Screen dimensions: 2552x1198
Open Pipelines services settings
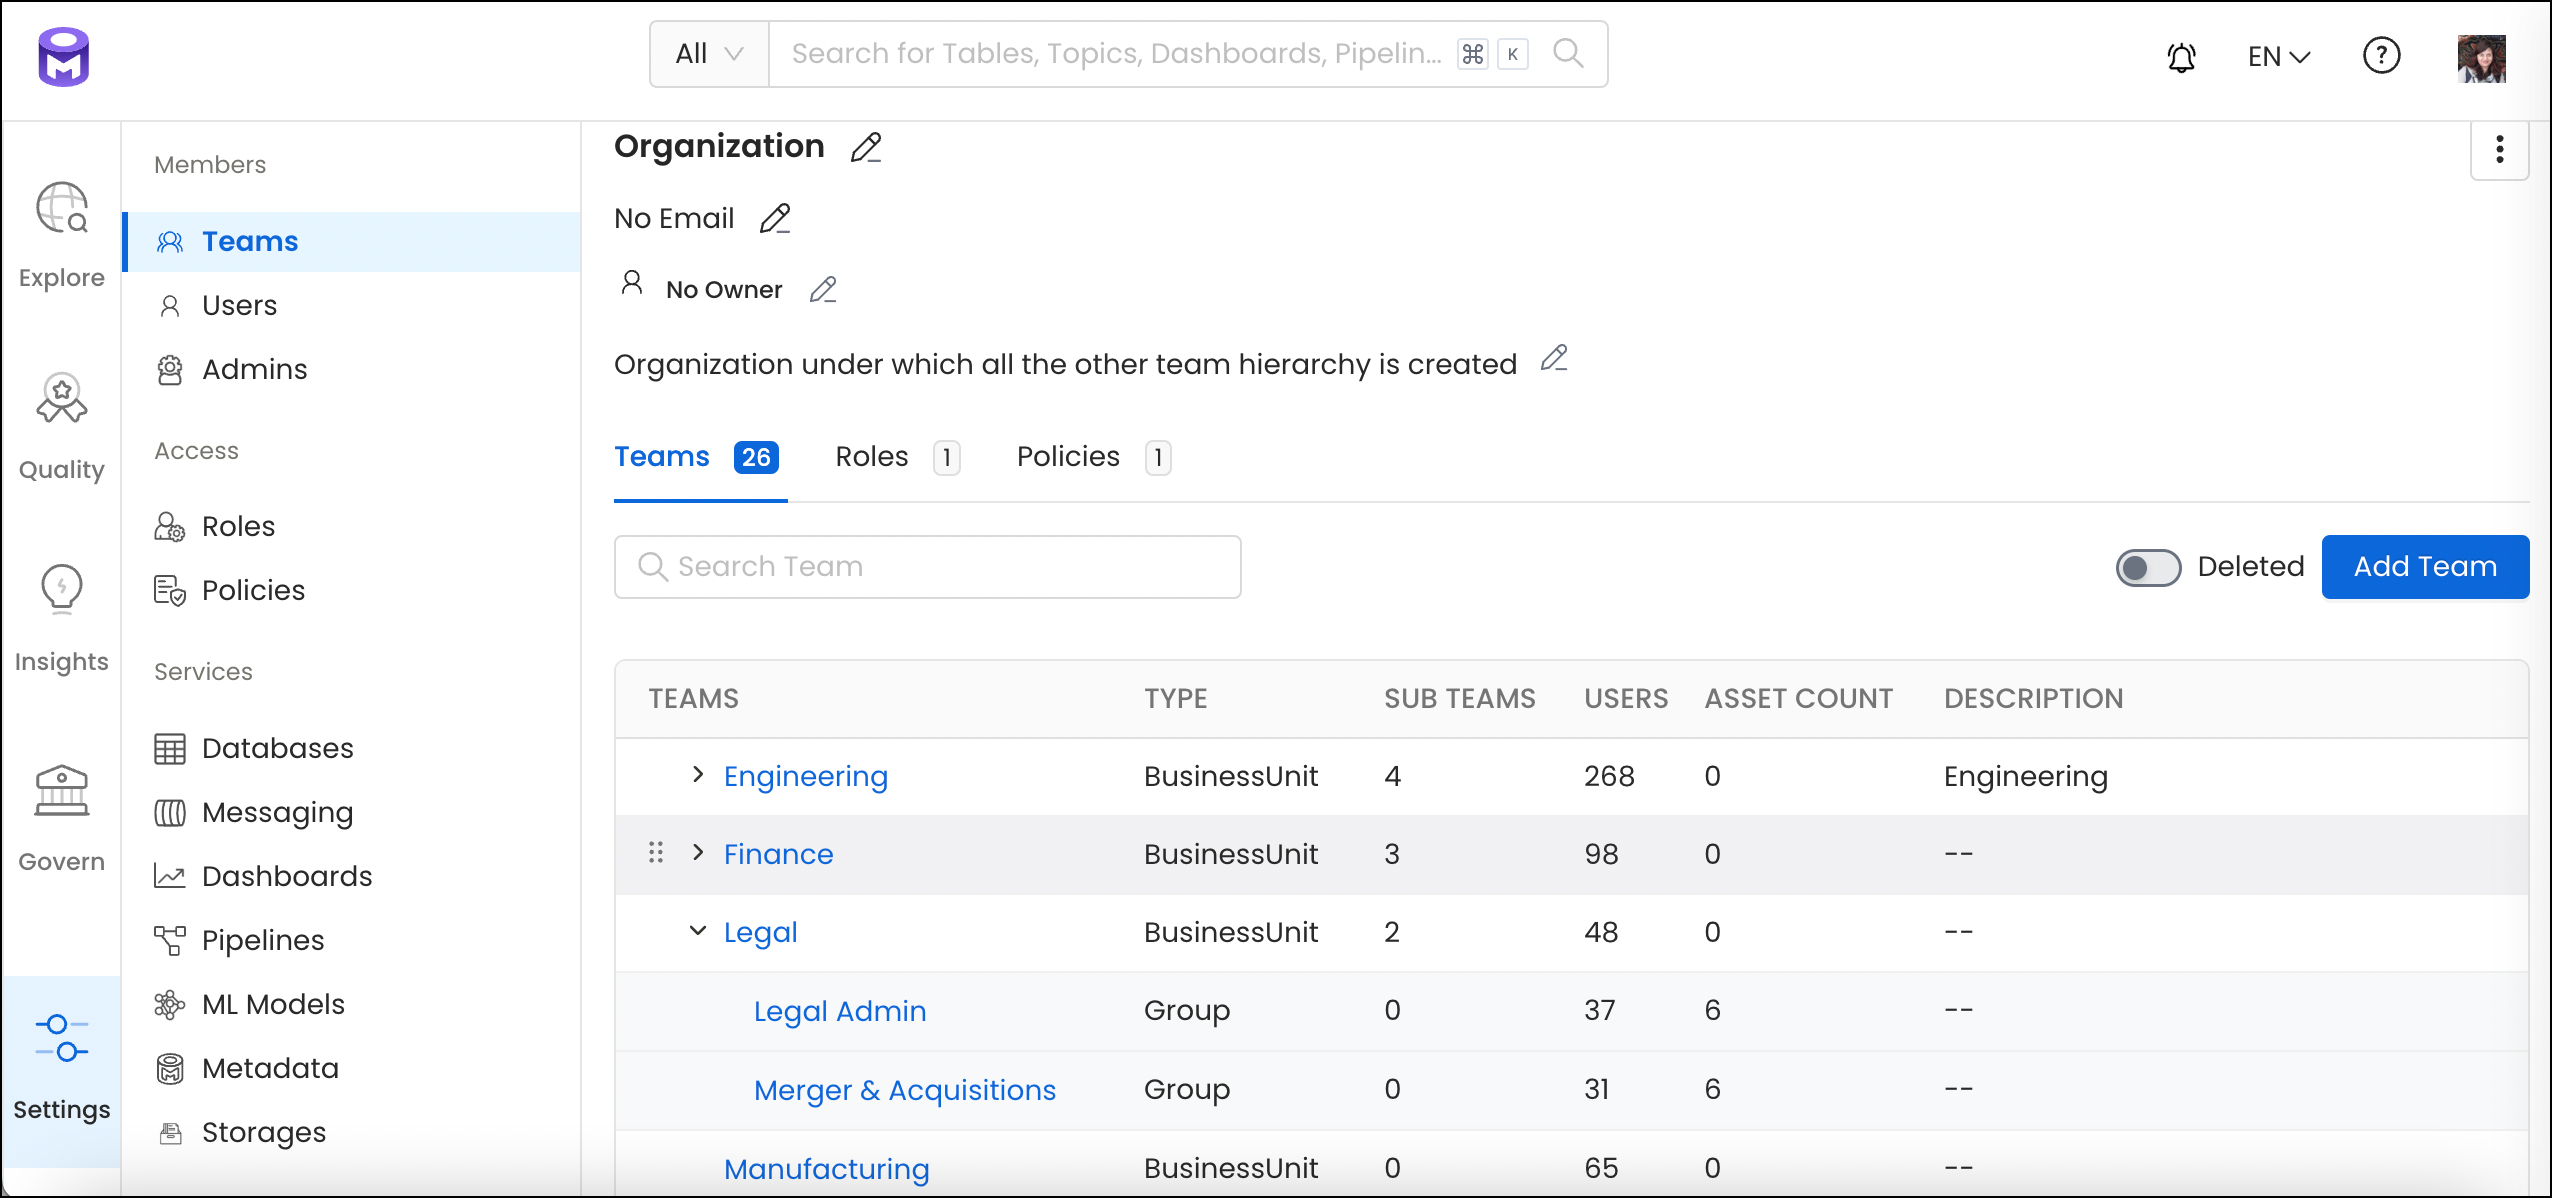352,940
